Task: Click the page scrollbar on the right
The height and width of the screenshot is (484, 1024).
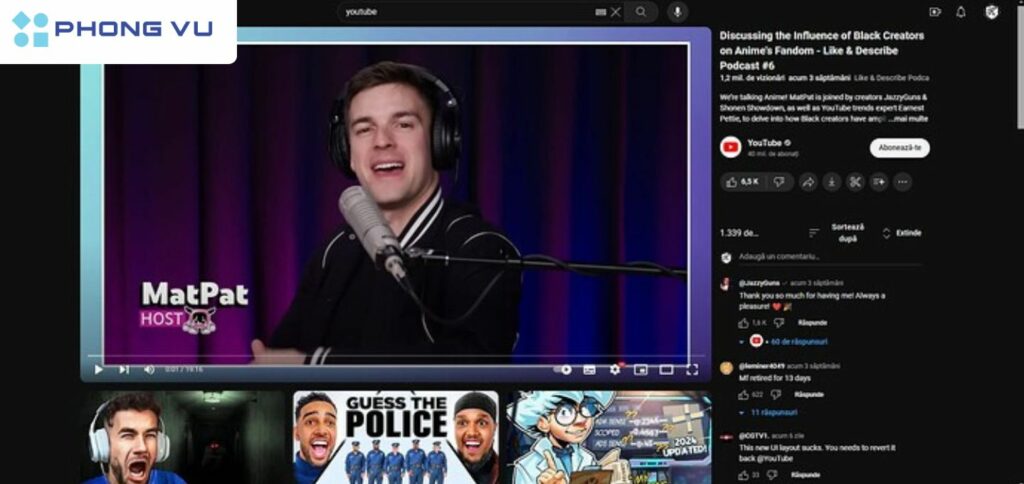Action: pos(1020,65)
